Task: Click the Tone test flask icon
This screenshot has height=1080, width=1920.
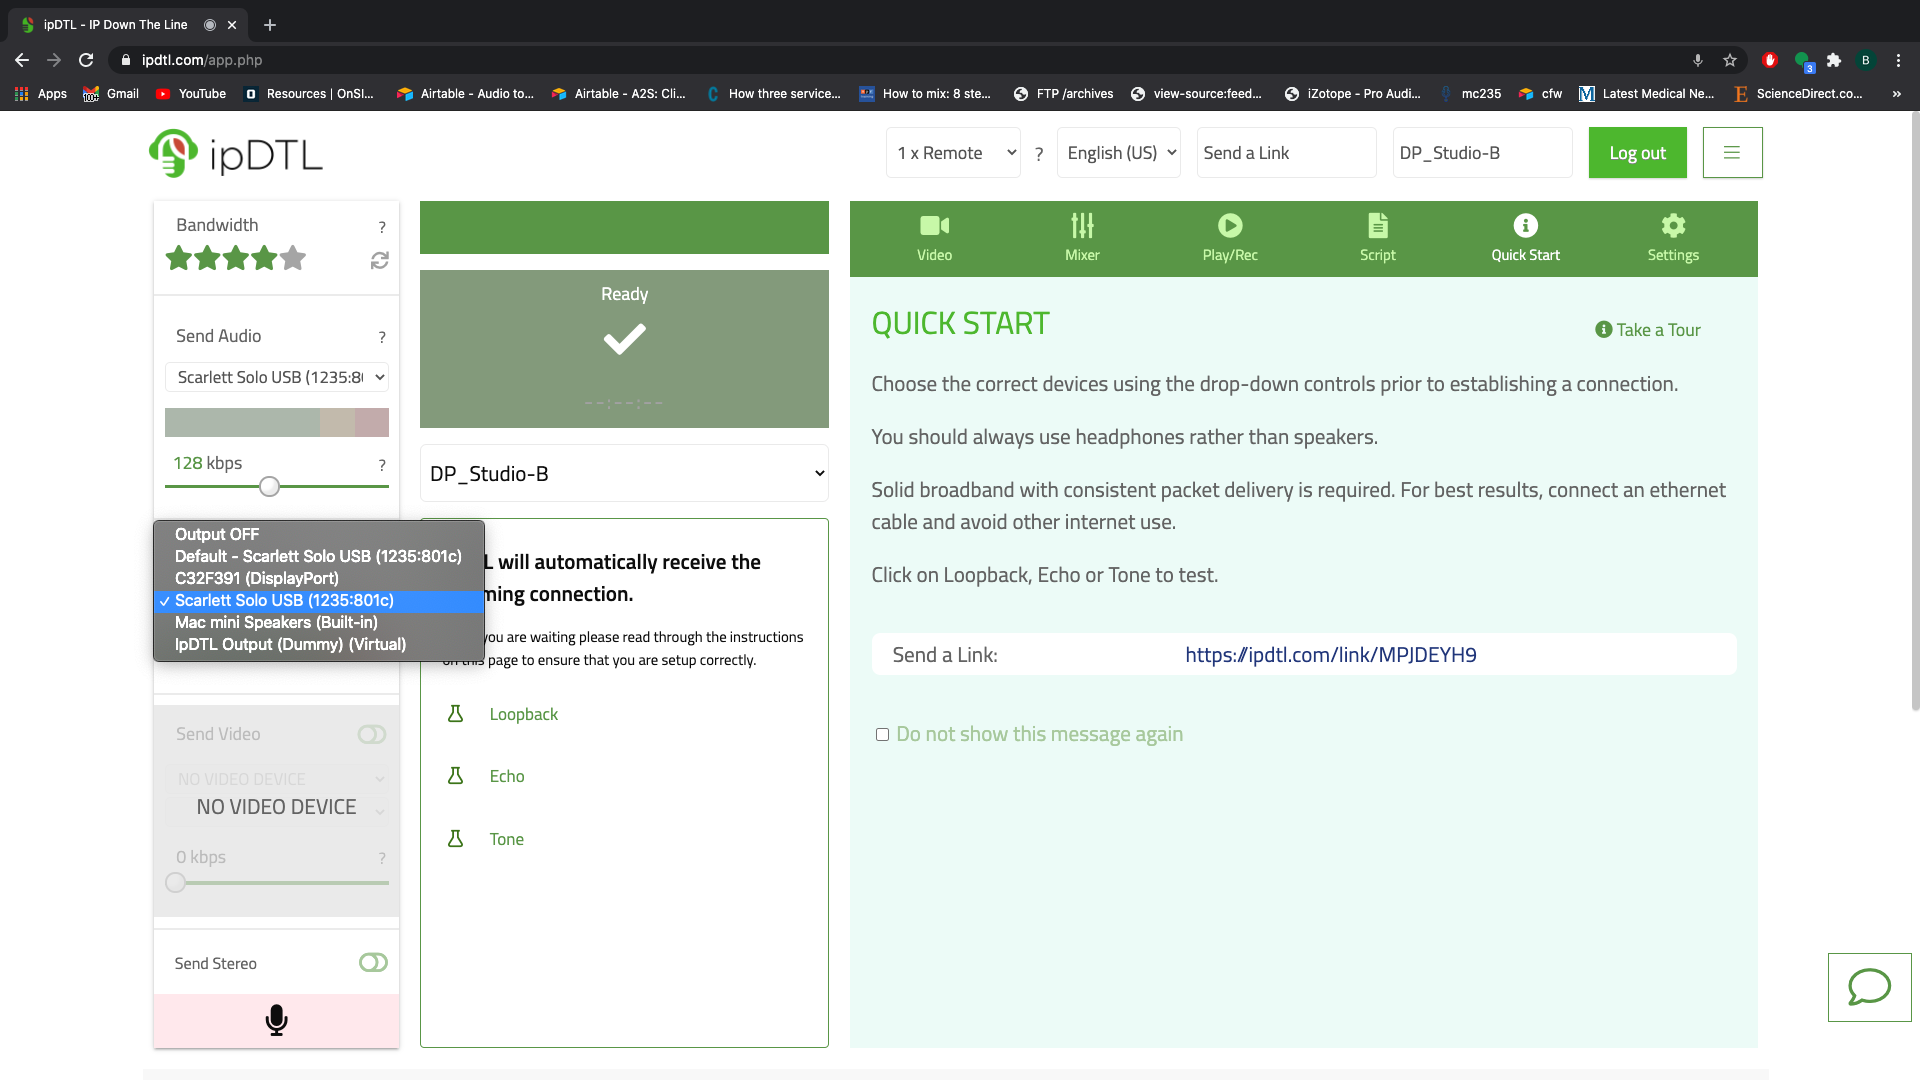Action: click(455, 839)
